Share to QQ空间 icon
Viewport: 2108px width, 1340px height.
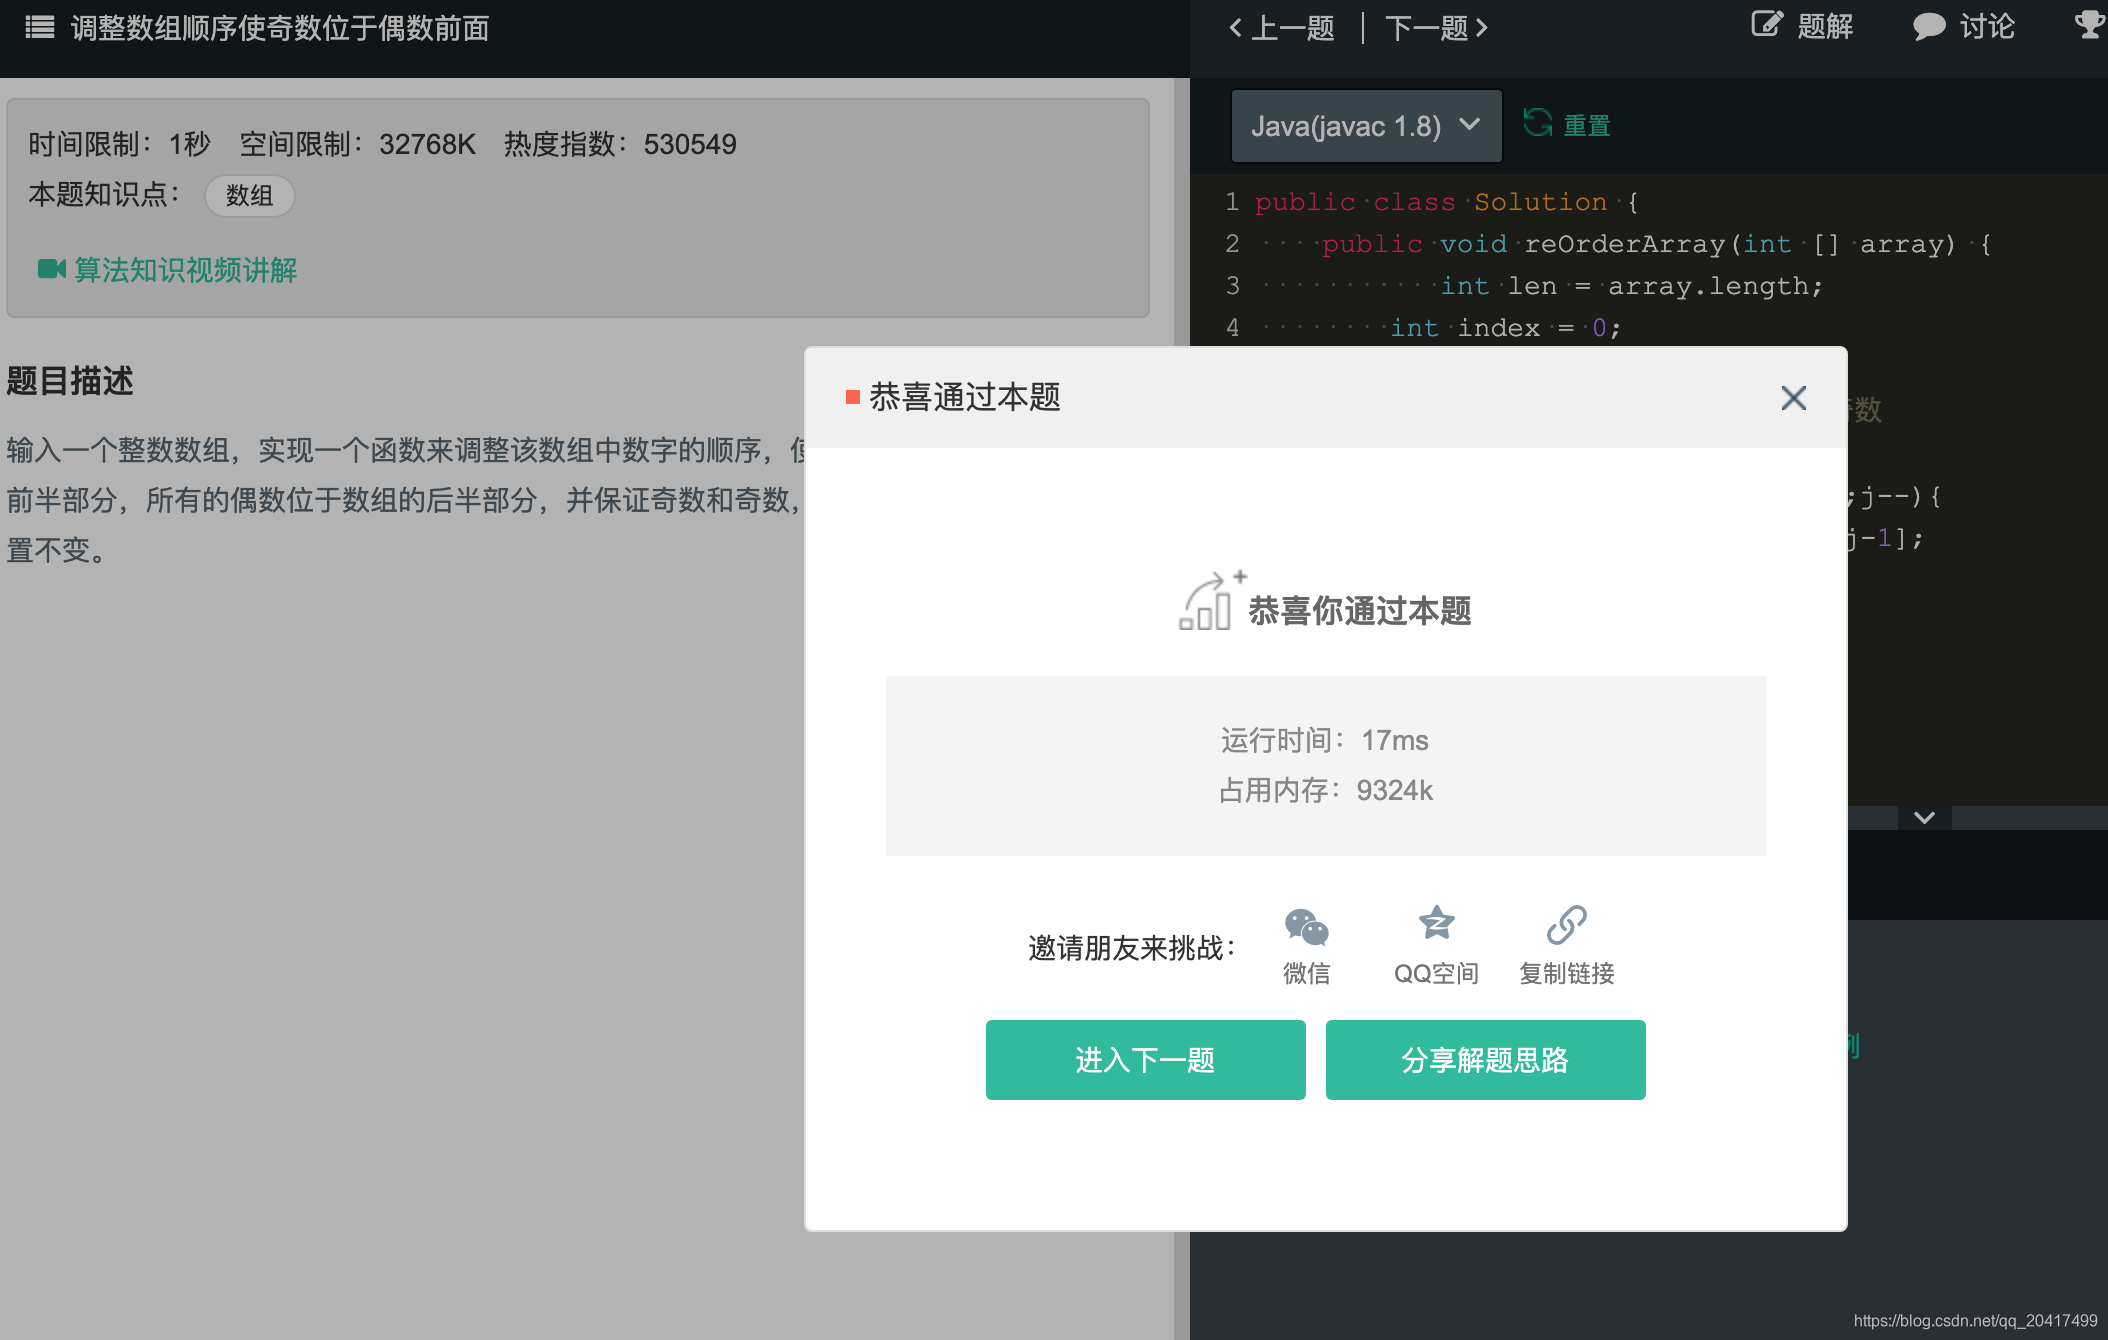point(1437,923)
